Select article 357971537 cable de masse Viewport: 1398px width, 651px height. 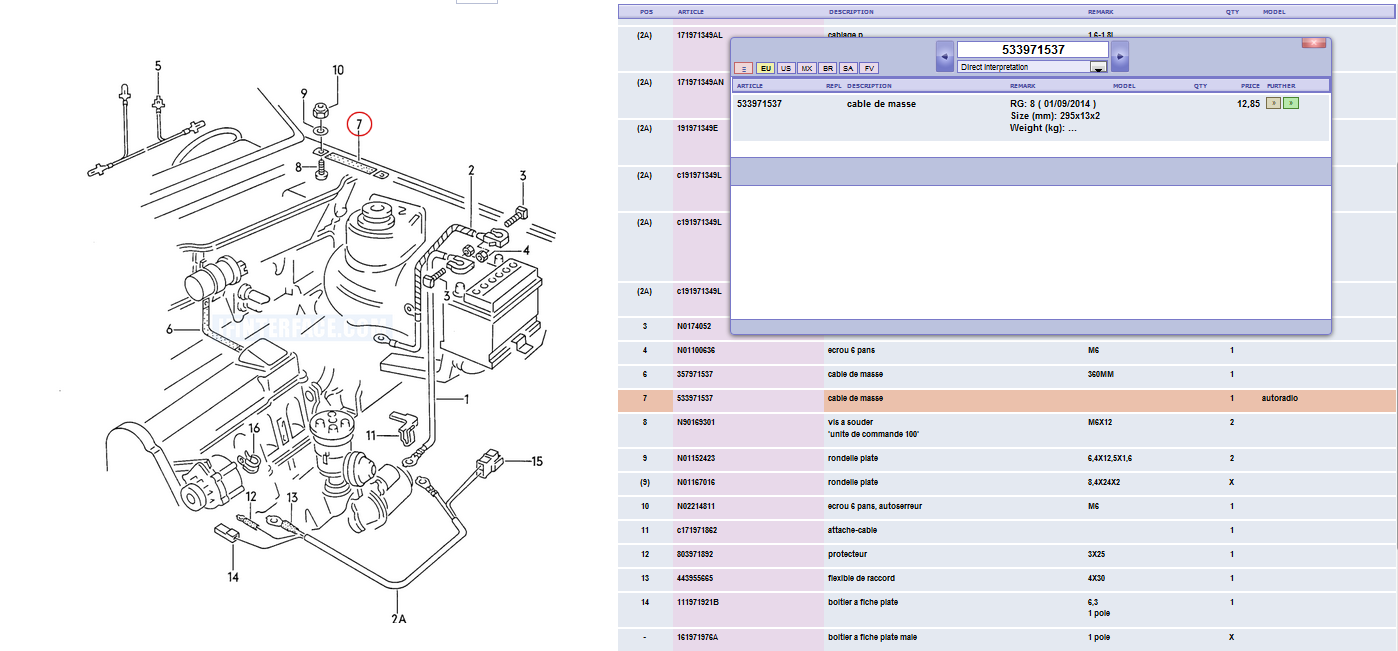click(1007, 375)
